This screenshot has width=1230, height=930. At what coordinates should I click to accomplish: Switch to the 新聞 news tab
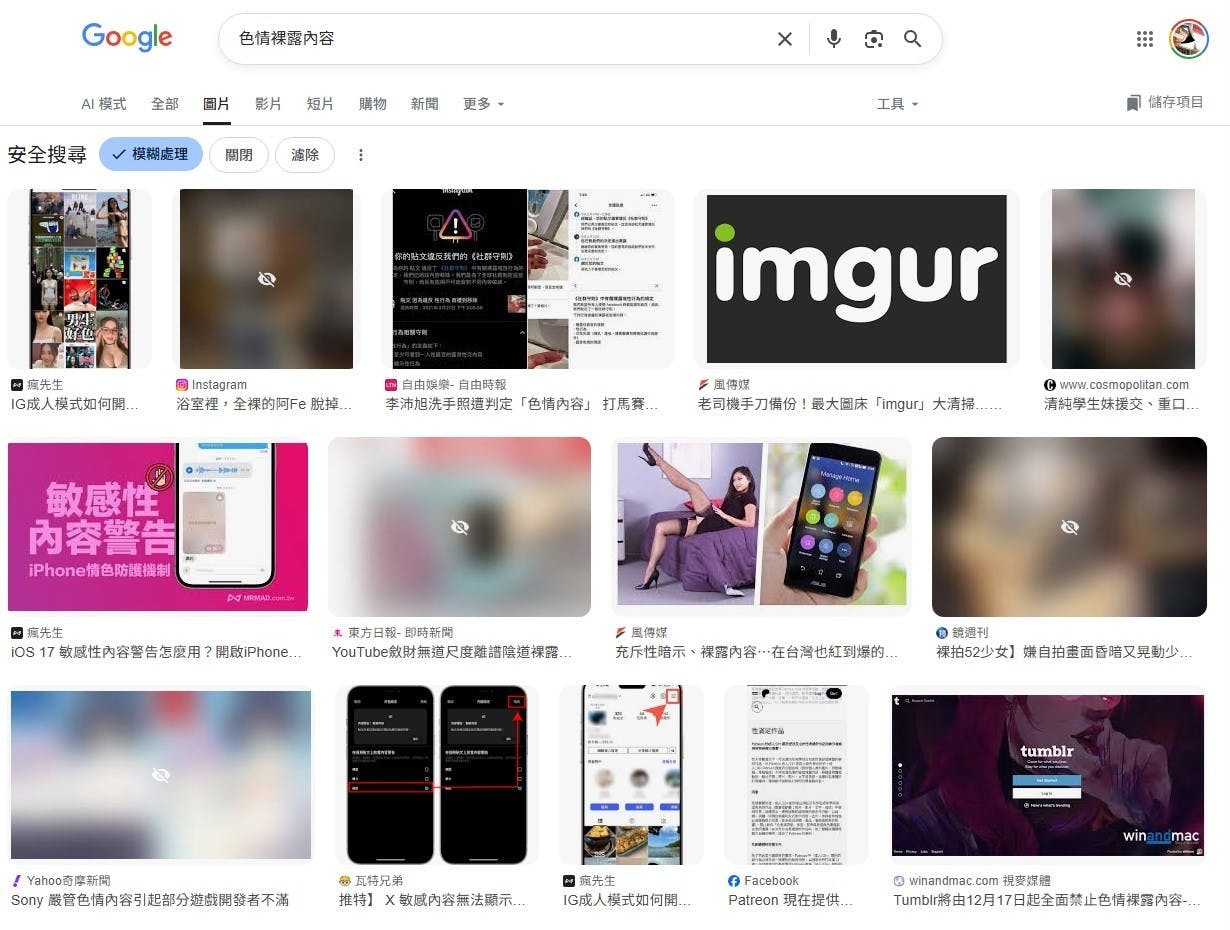(x=425, y=104)
